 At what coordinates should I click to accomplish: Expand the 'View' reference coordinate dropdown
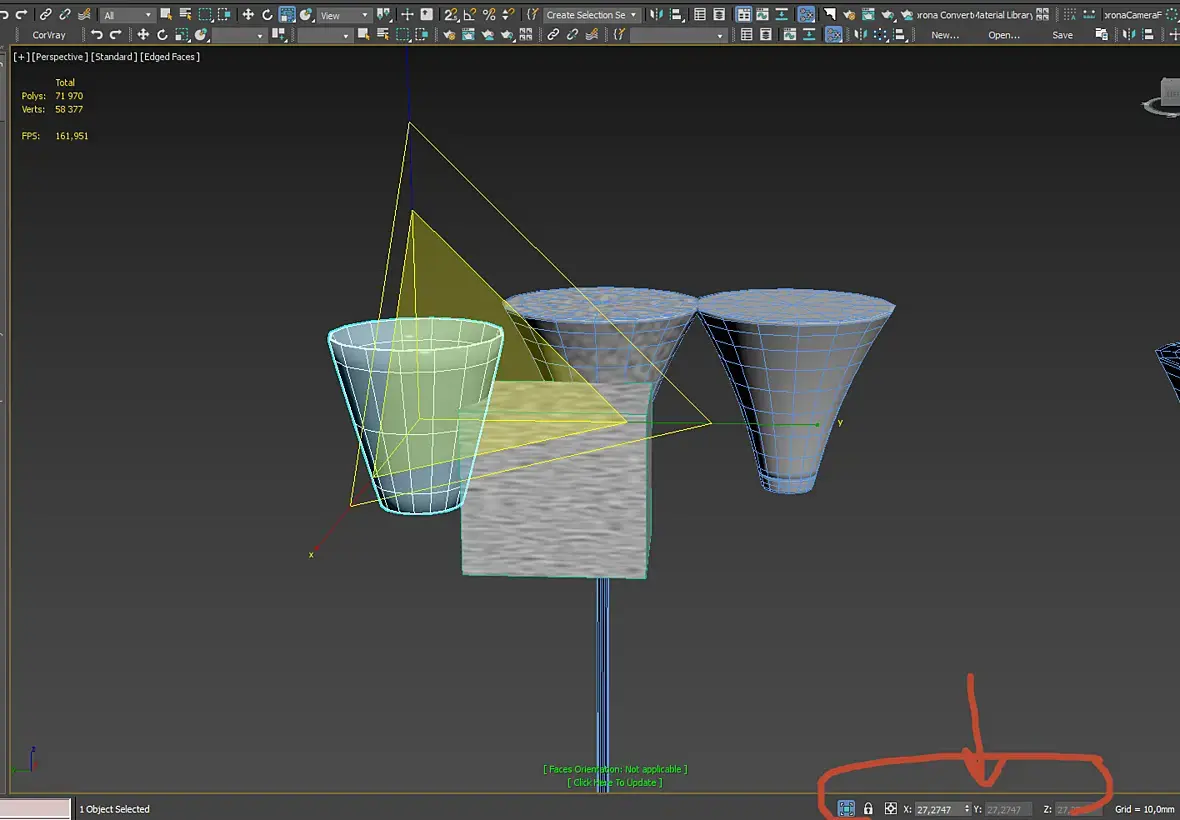tap(344, 15)
